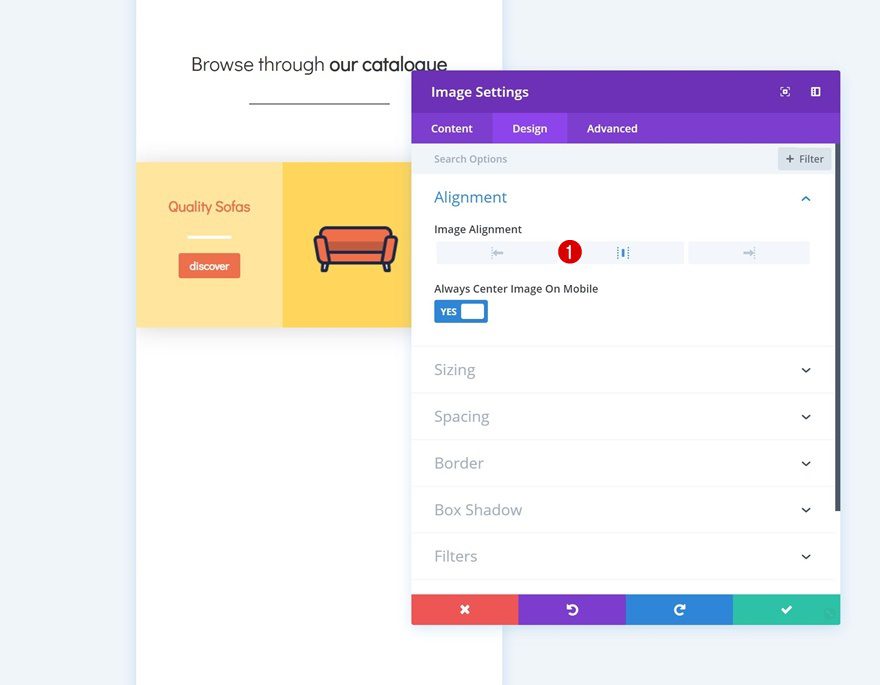This screenshot has height=685, width=880.
Task: Align the image to the left
Action: (x=497, y=253)
